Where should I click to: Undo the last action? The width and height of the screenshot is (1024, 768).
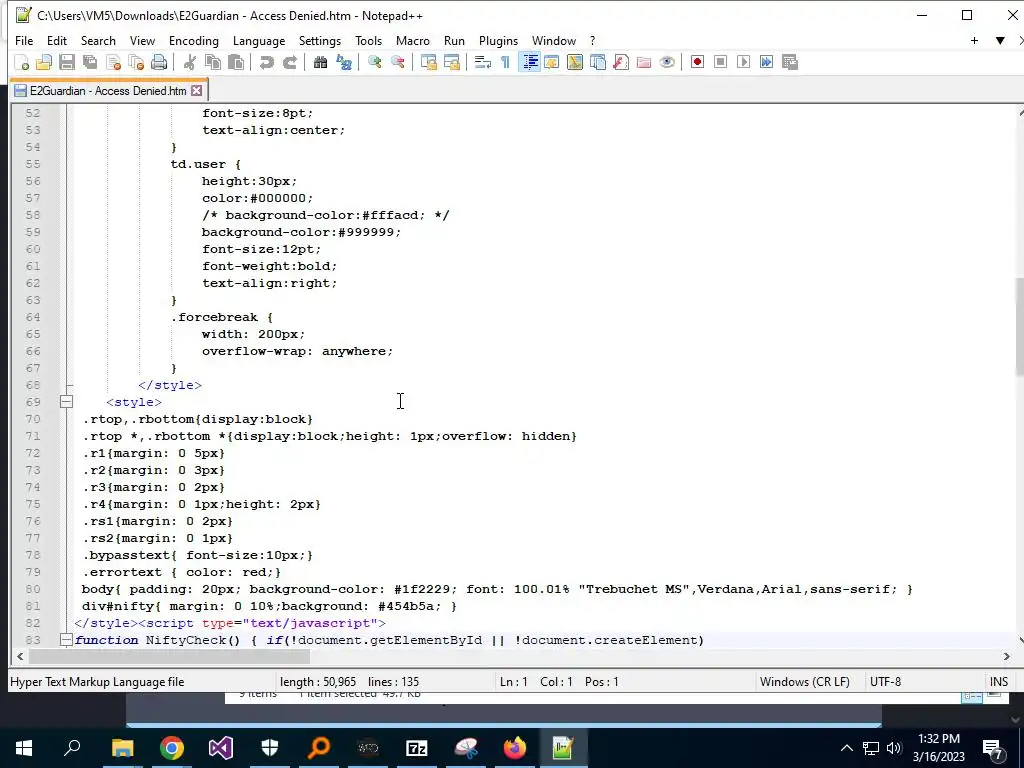point(266,62)
